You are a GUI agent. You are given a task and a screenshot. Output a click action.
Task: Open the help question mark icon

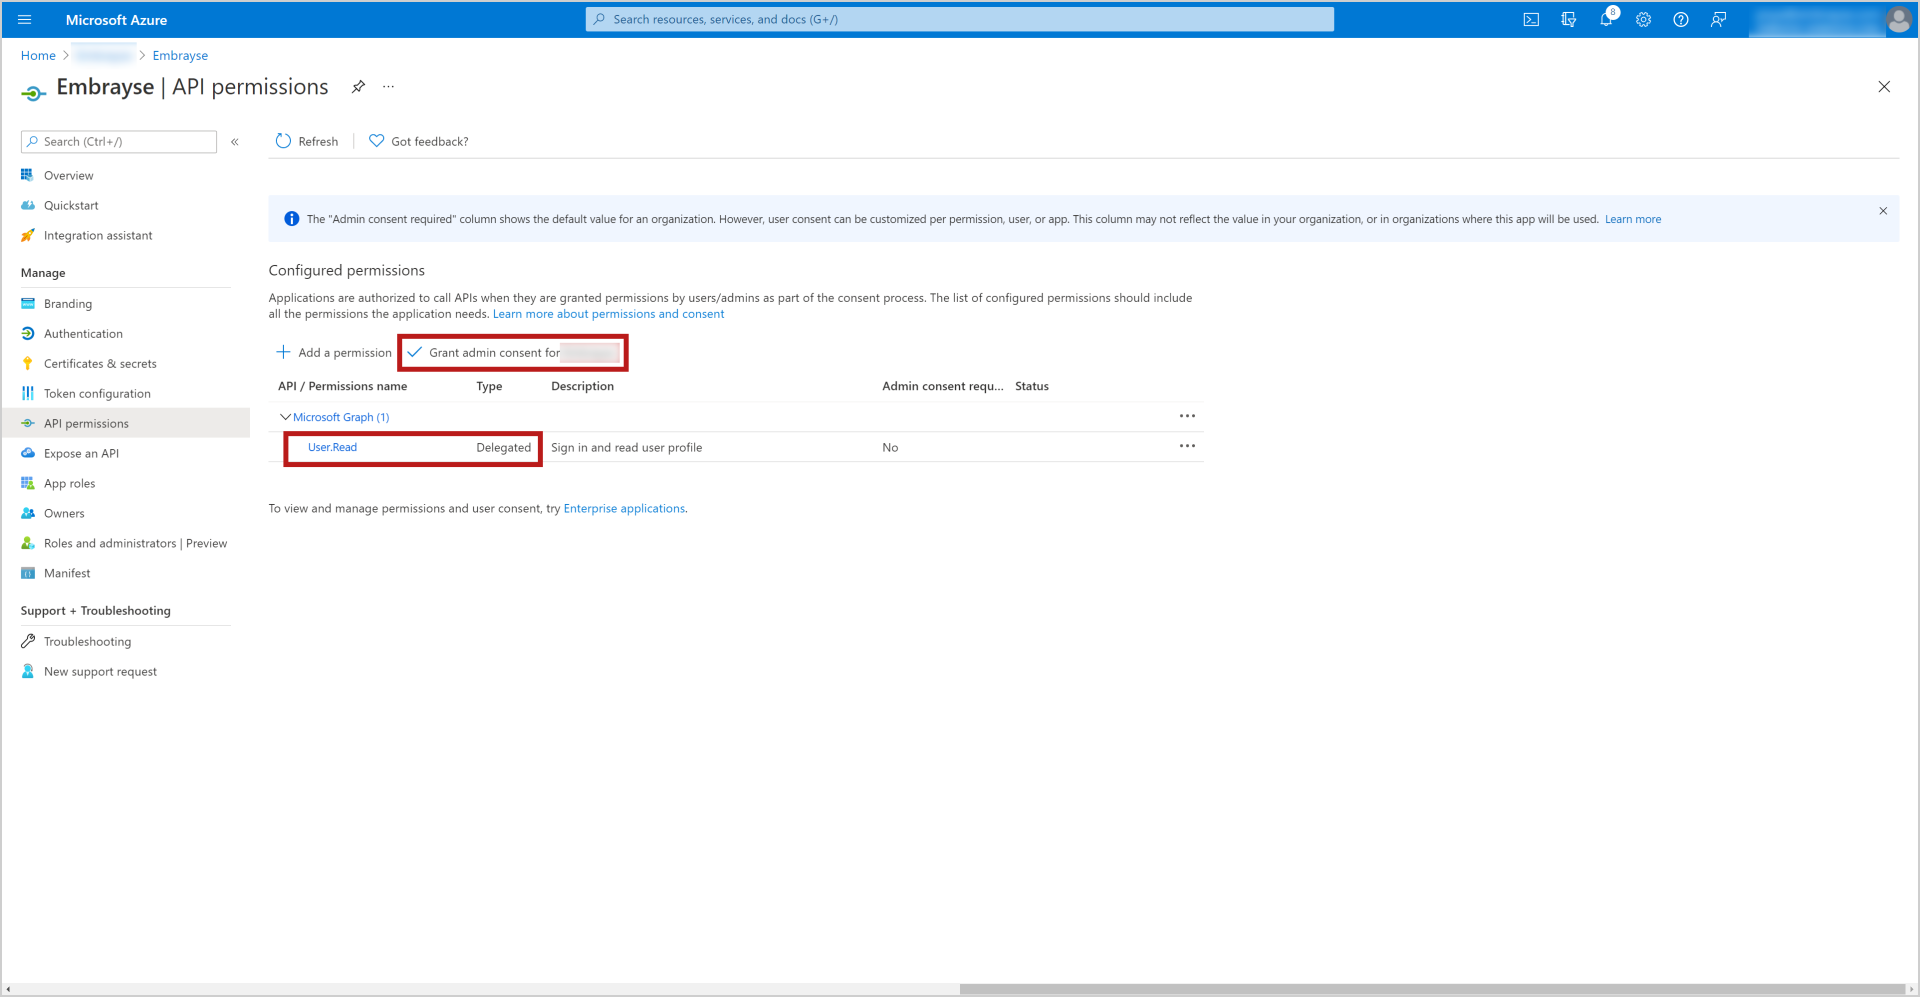pos(1681,19)
